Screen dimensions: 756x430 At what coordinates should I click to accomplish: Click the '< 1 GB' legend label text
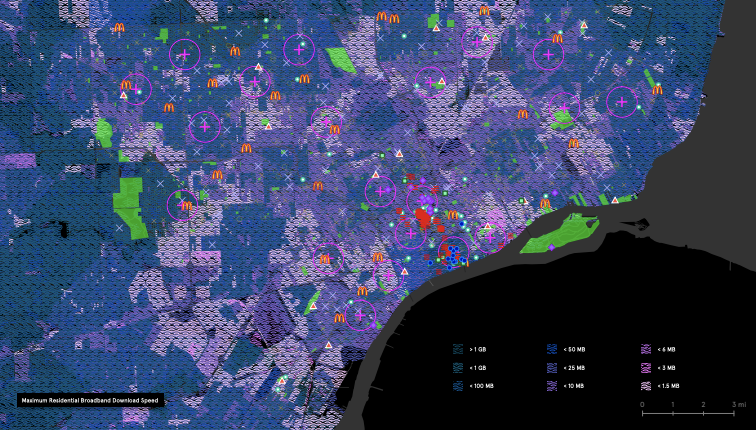(477, 368)
